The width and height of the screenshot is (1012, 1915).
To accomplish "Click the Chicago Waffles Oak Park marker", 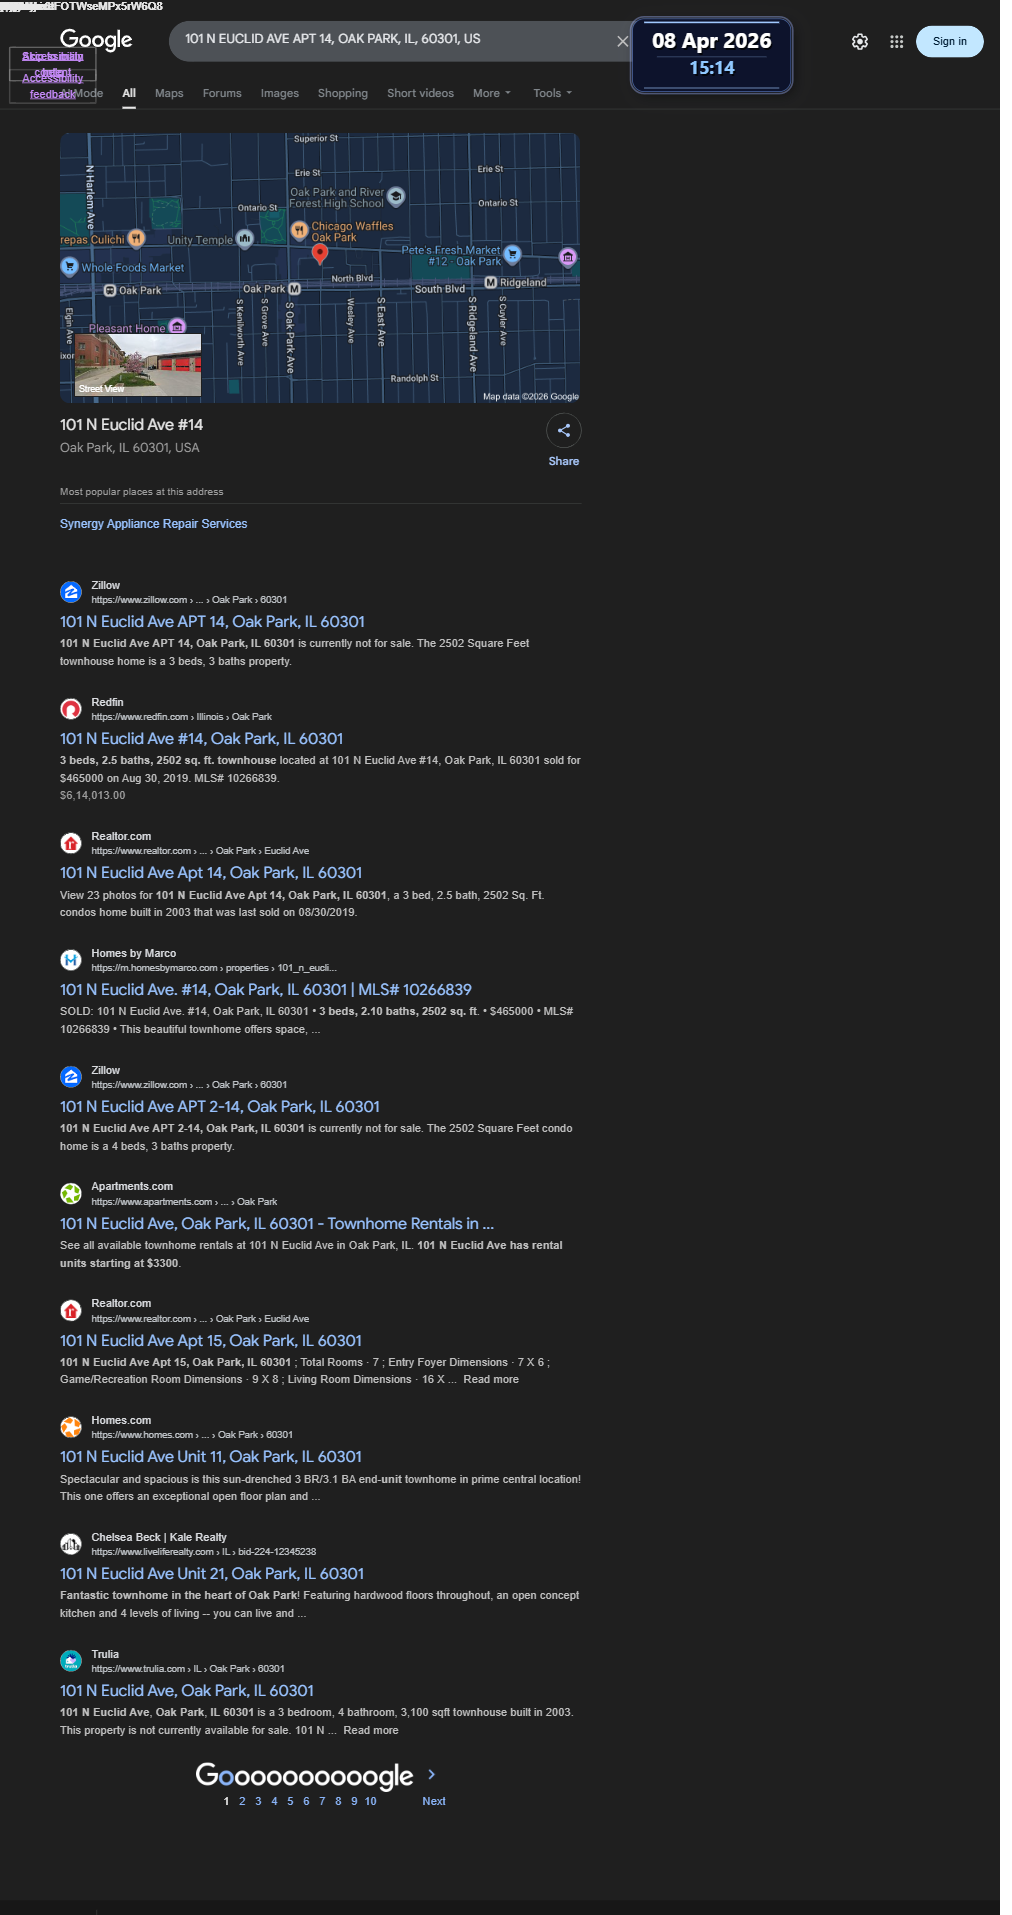I will point(298,230).
